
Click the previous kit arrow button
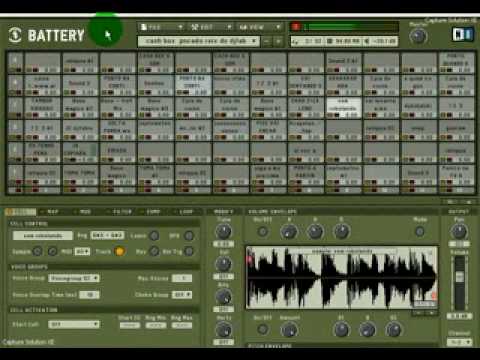click(267, 41)
